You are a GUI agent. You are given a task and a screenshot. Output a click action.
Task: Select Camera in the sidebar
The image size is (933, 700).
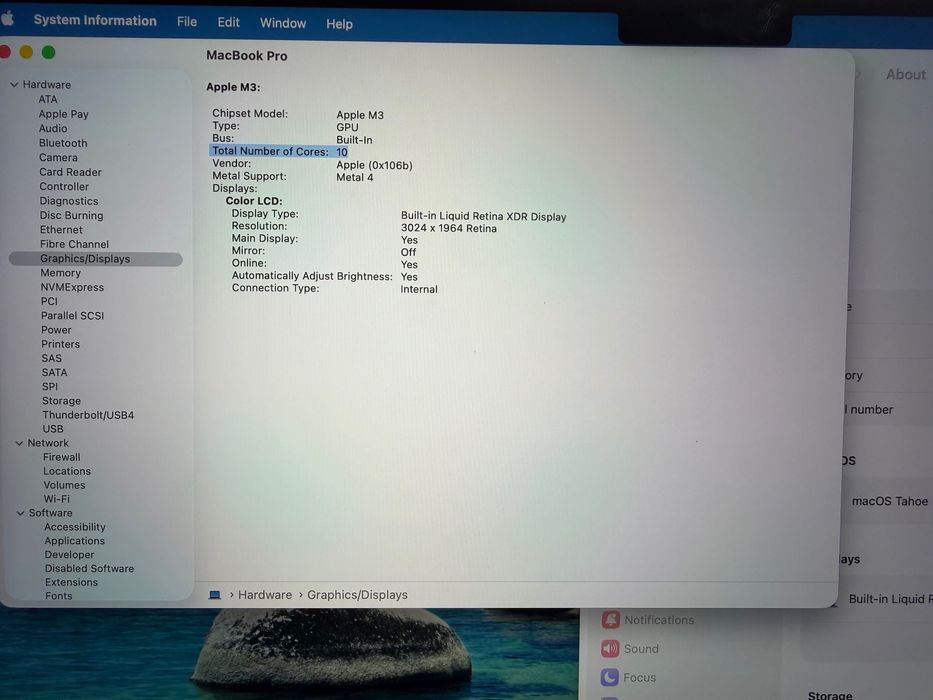pyautogui.click(x=58, y=157)
